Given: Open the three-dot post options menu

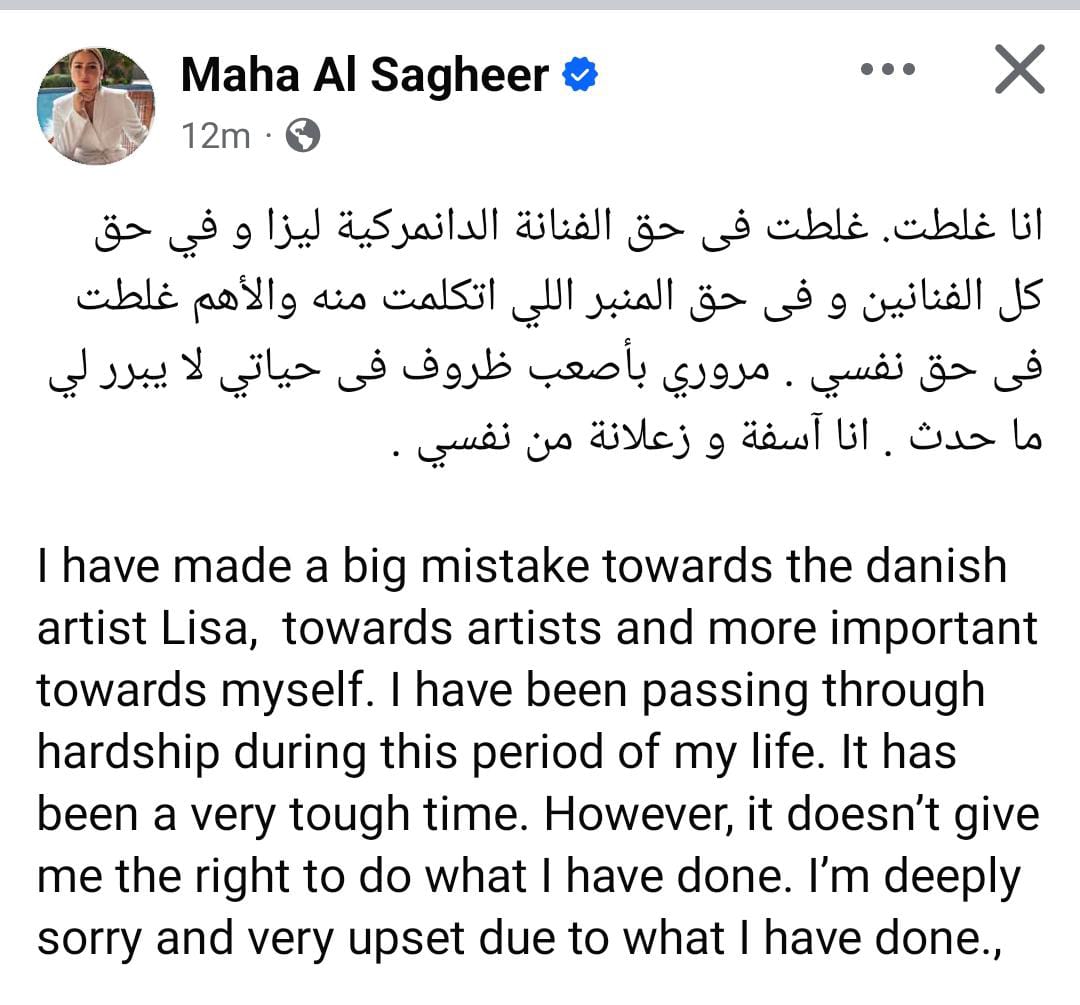Looking at the screenshot, I should click(889, 69).
